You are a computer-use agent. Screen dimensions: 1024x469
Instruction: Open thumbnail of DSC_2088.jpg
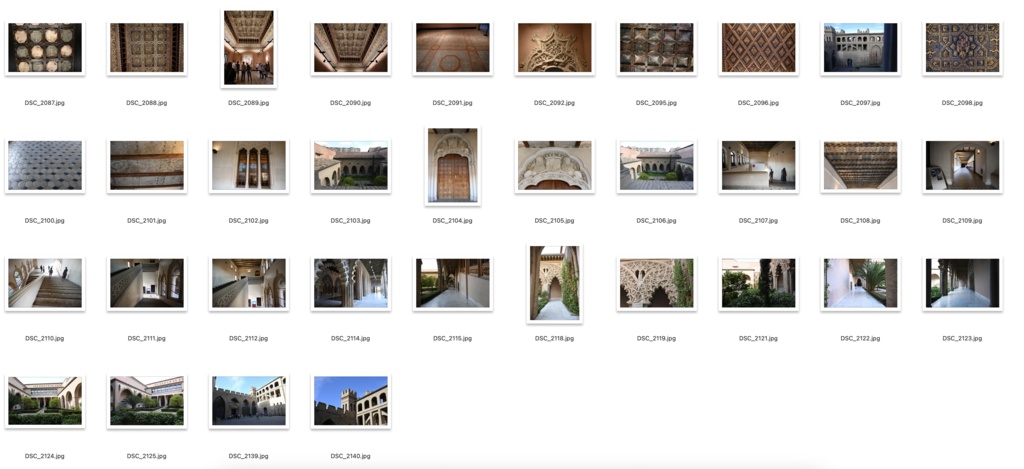(x=146, y=48)
